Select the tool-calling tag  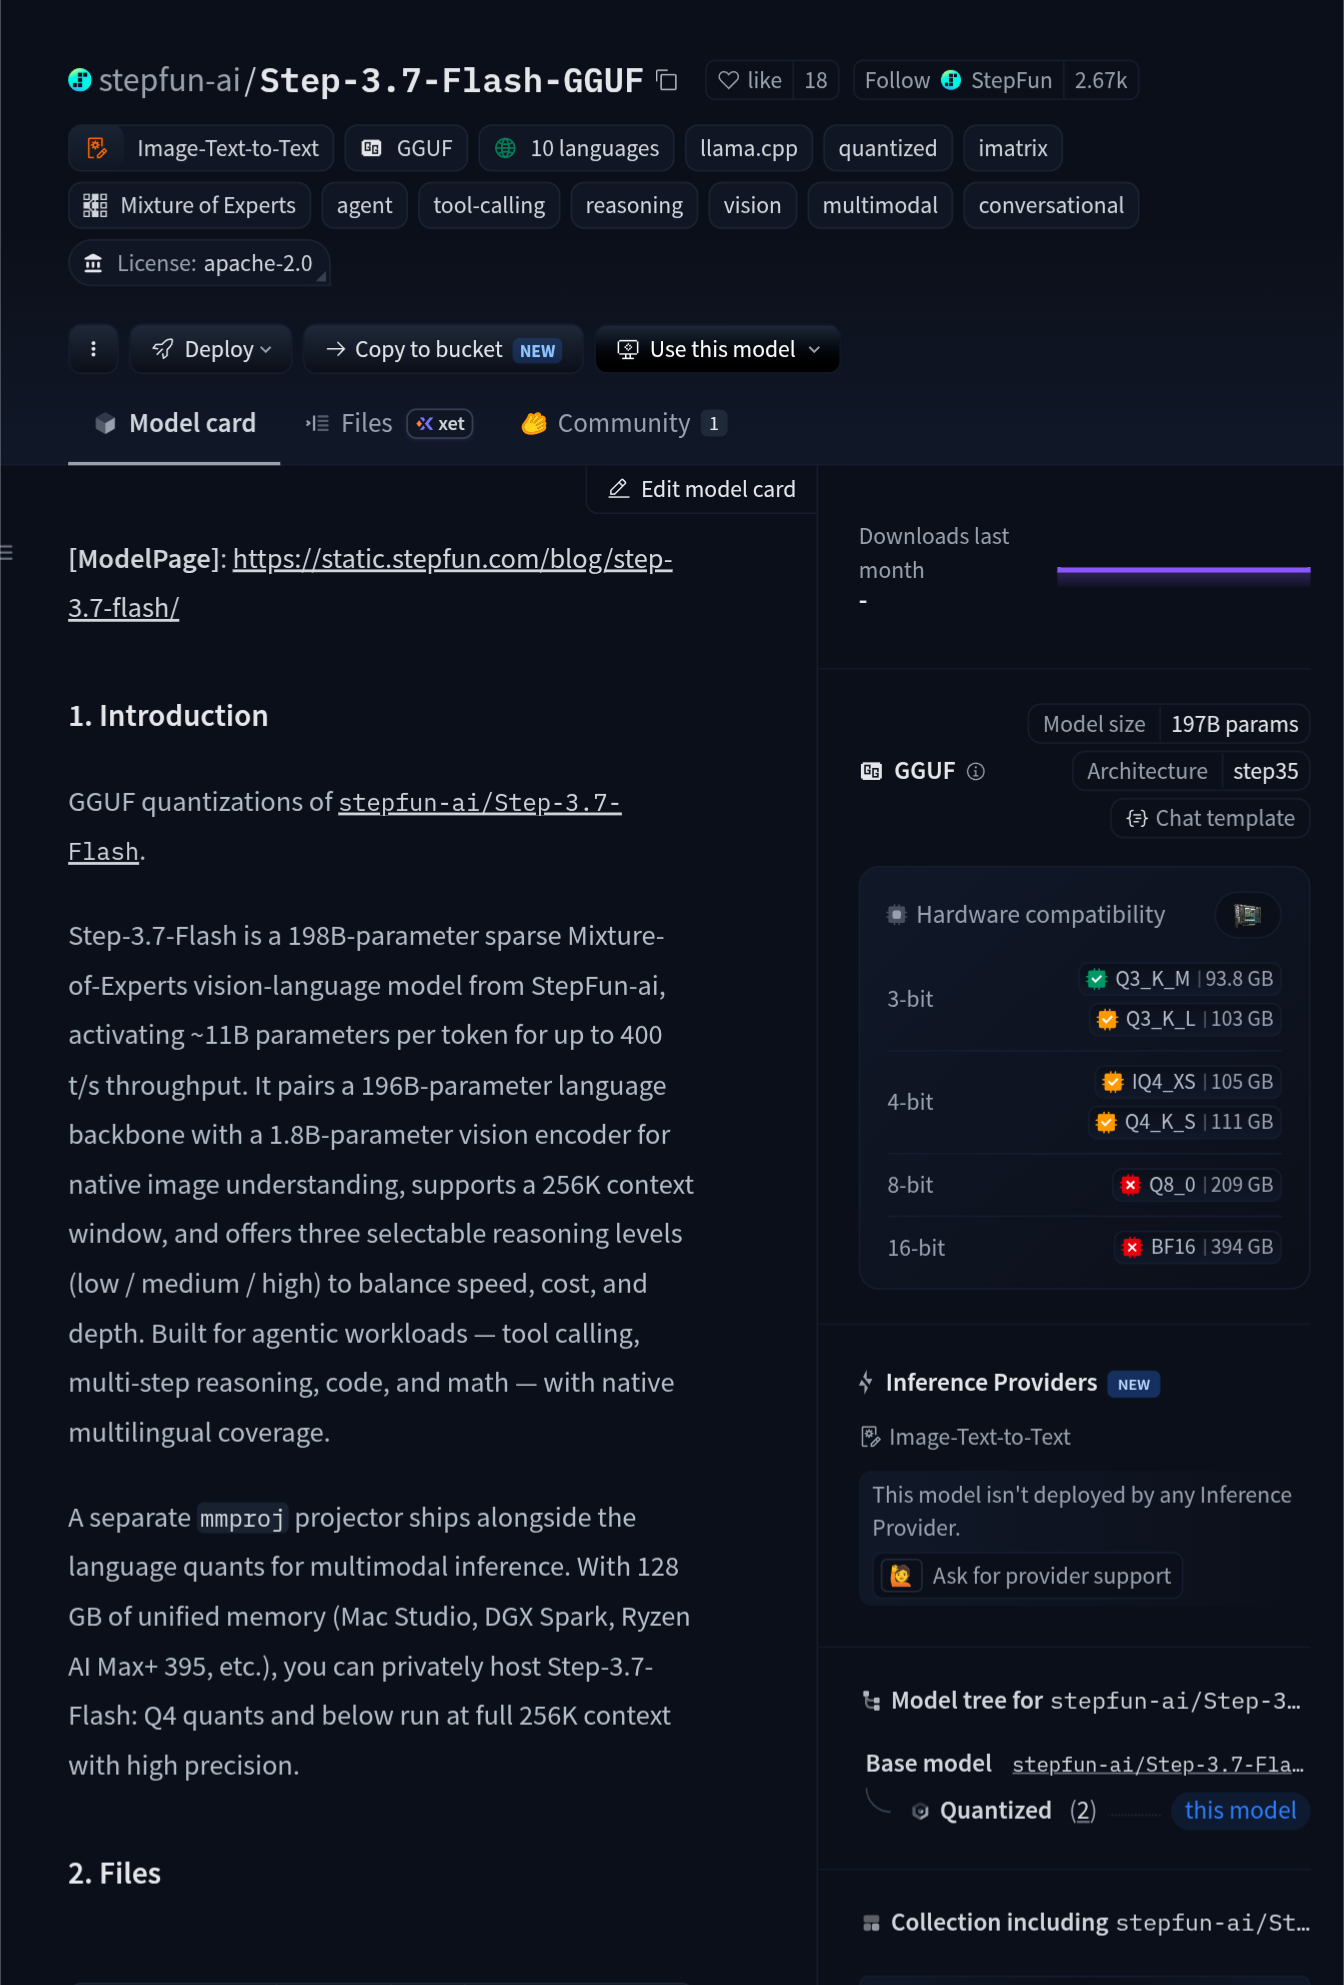pyautogui.click(x=489, y=205)
